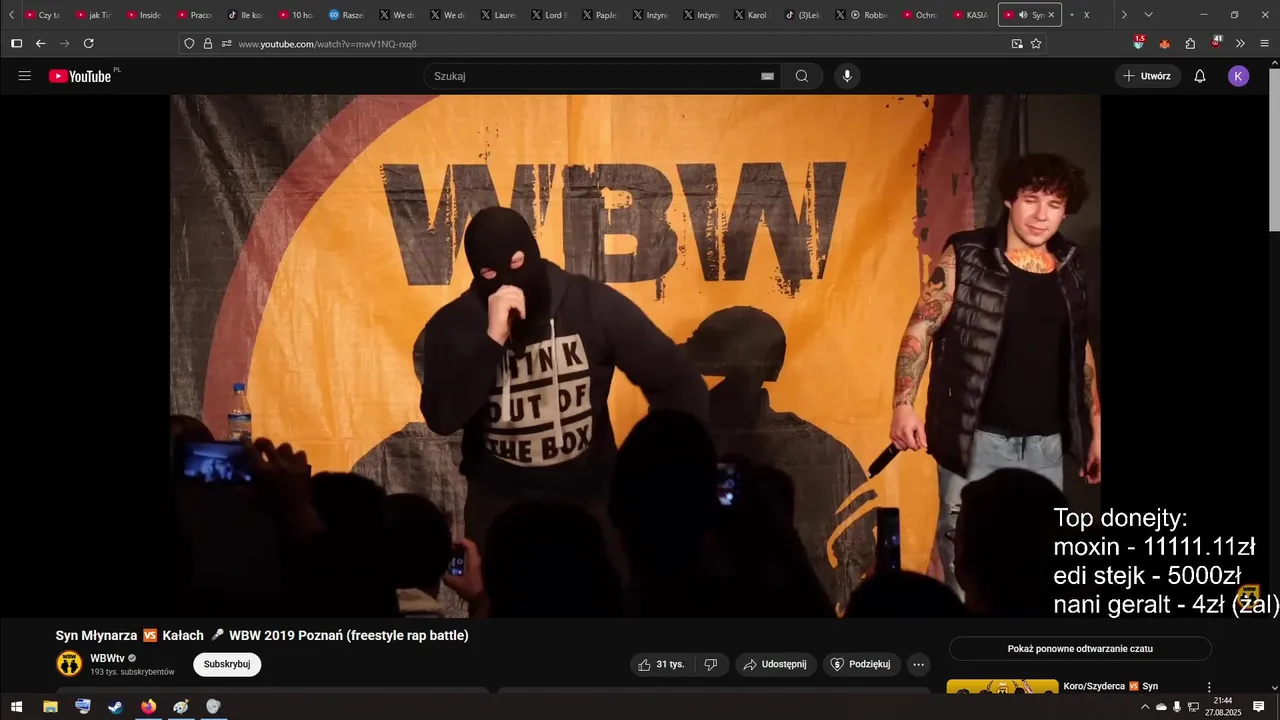Click the on-screen keyboard icon in search
Image resolution: width=1280 pixels, height=720 pixels.
768,76
